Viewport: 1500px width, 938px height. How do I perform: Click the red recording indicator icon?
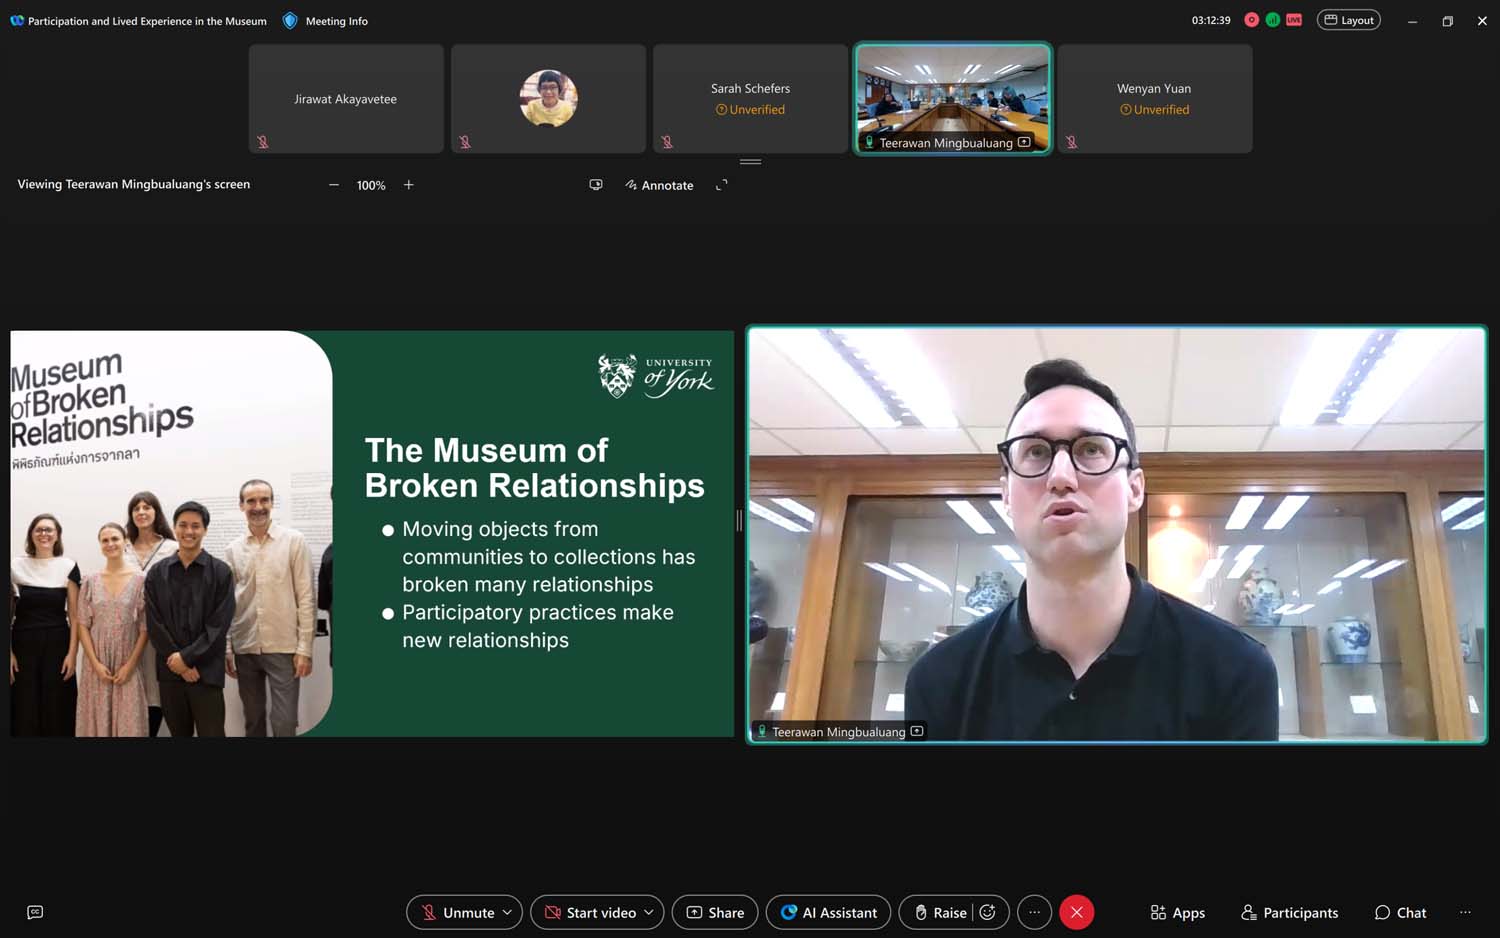click(1251, 20)
